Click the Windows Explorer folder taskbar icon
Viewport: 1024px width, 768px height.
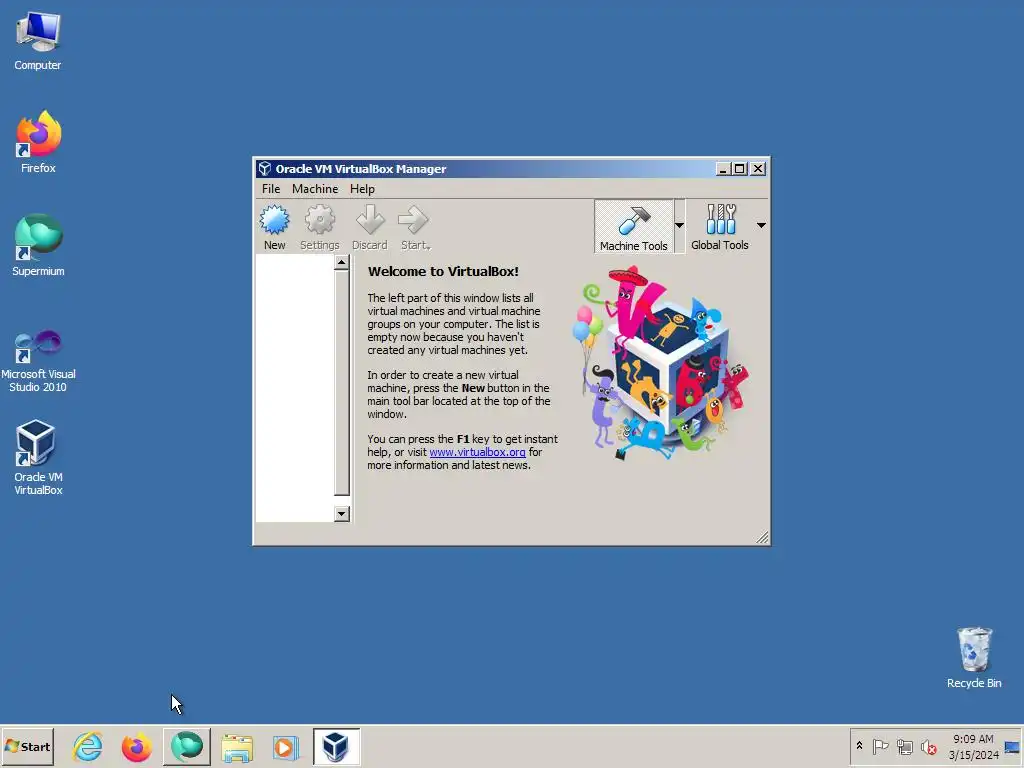pyautogui.click(x=237, y=746)
